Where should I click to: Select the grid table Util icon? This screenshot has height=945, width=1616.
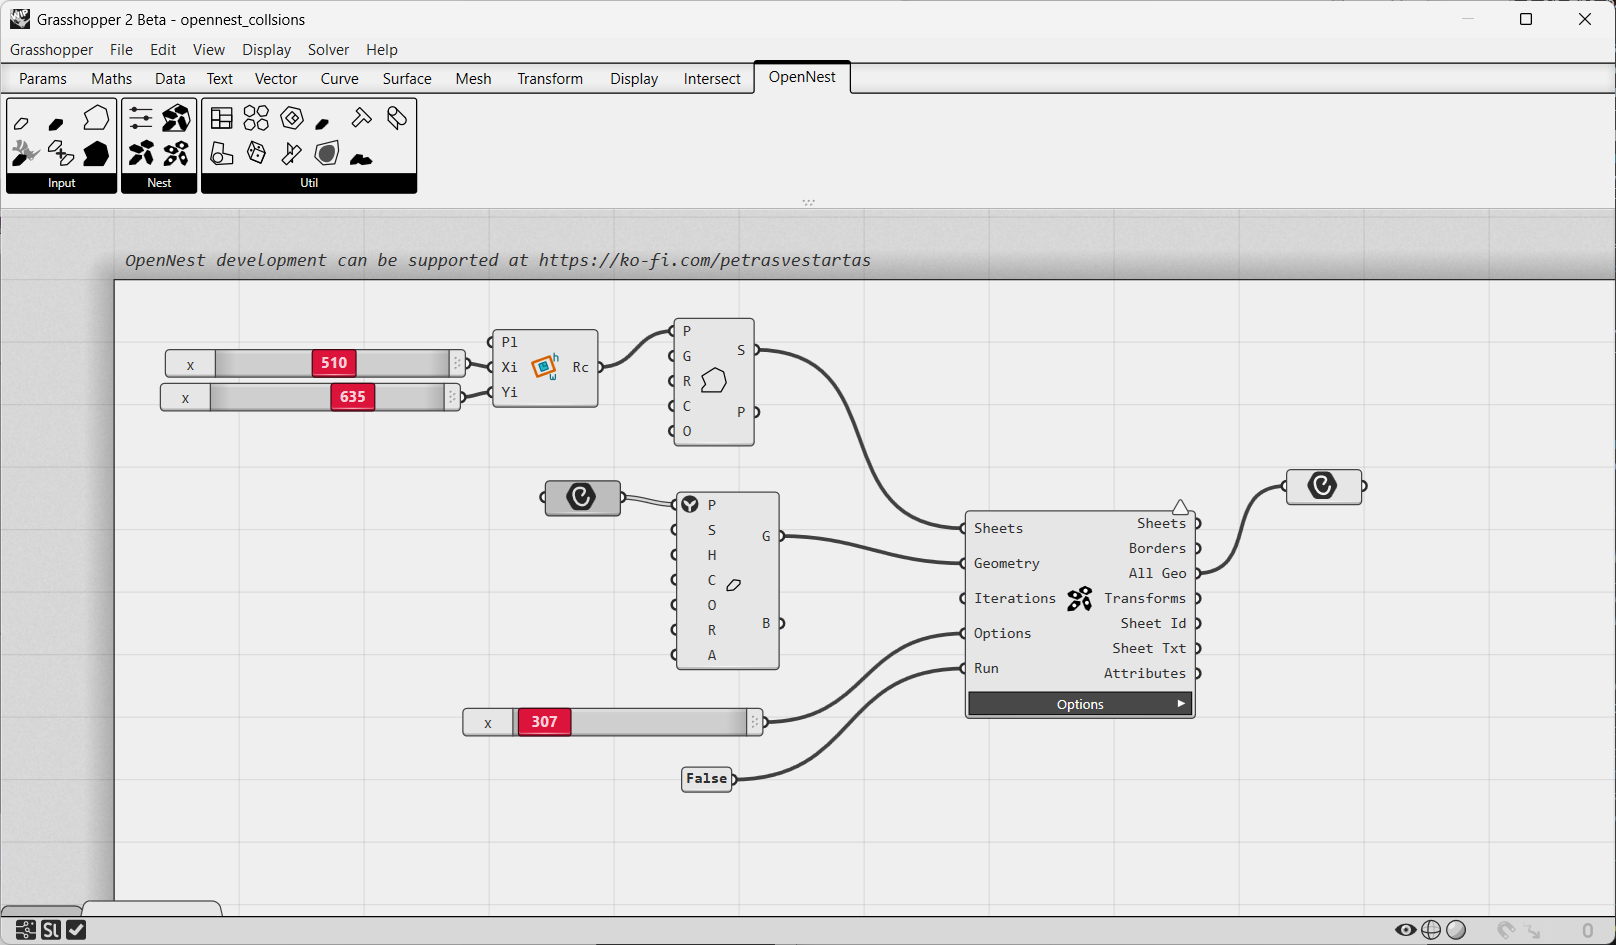(x=222, y=118)
